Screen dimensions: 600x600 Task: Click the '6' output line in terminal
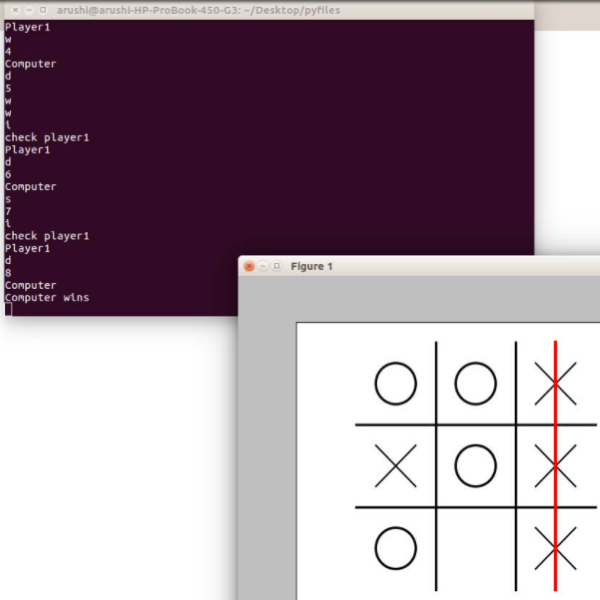coord(8,174)
